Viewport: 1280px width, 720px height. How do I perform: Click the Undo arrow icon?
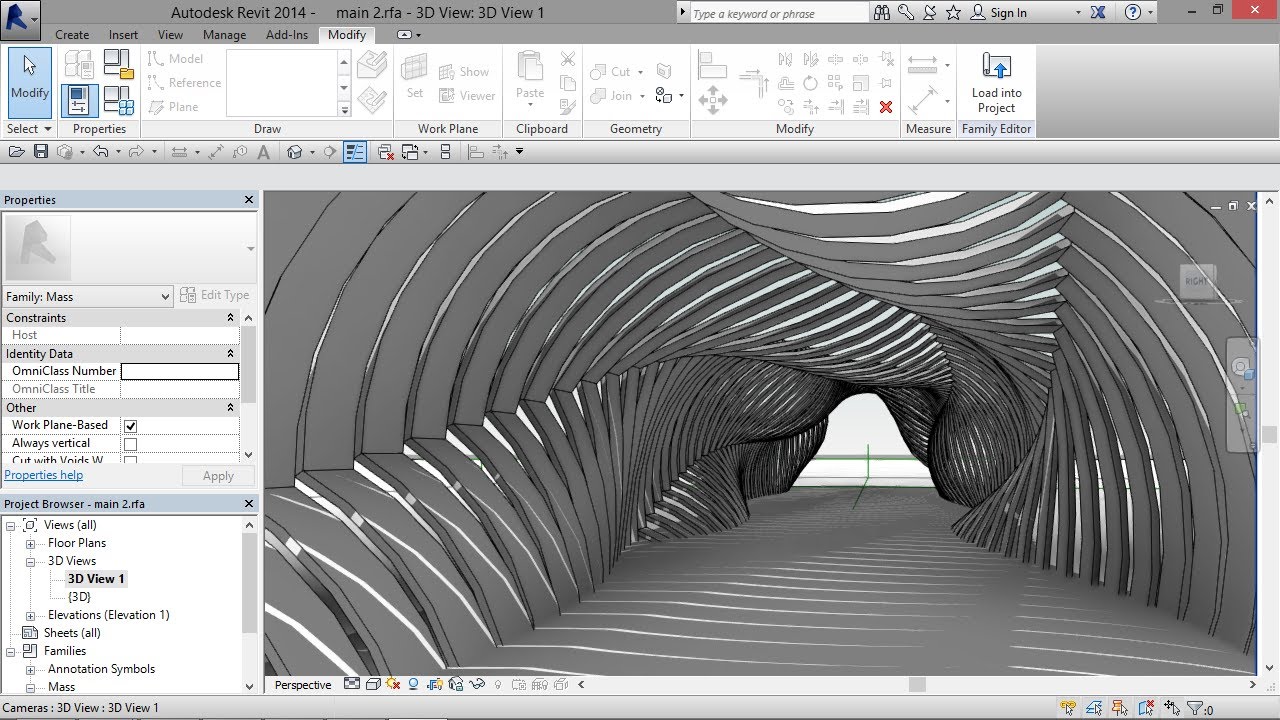(99, 152)
